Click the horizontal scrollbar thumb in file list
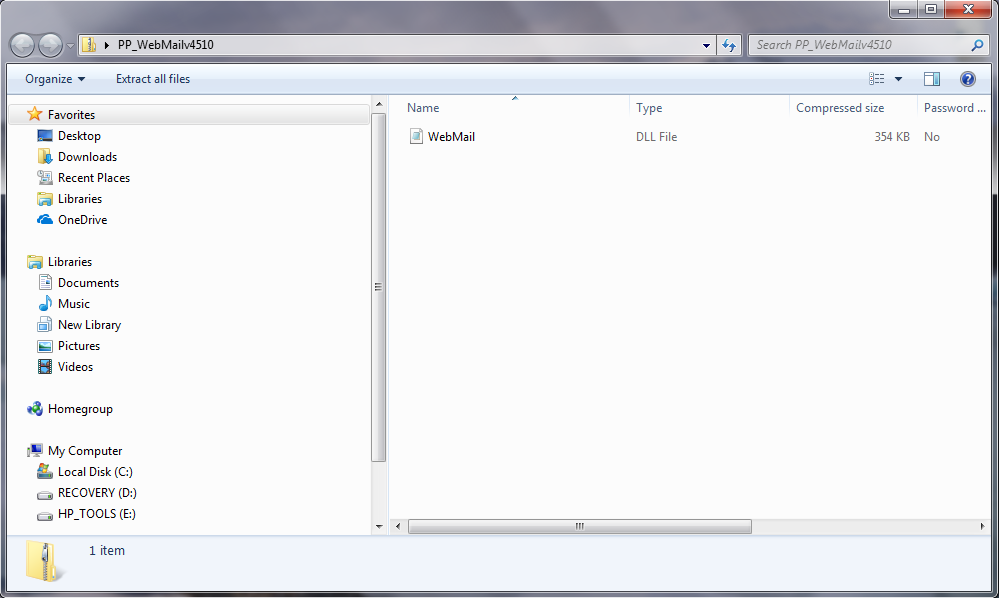 point(580,527)
